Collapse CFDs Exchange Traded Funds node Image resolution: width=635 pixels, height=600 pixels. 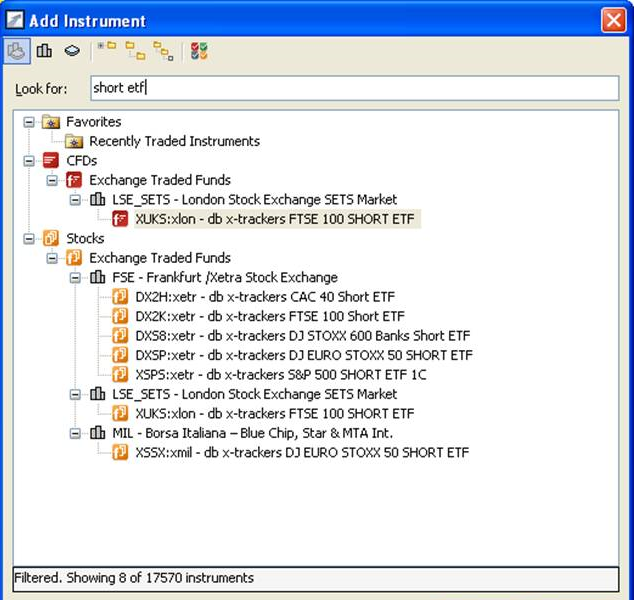pos(52,180)
